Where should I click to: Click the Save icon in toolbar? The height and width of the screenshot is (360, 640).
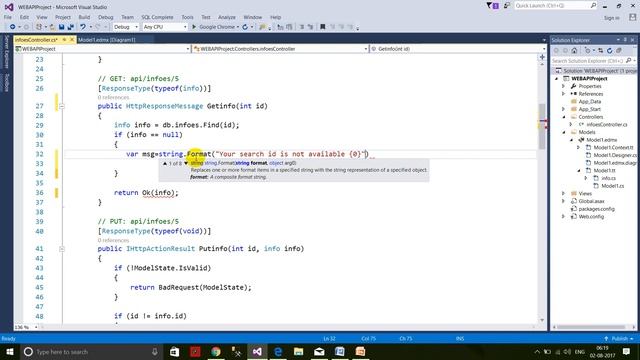click(x=61, y=27)
